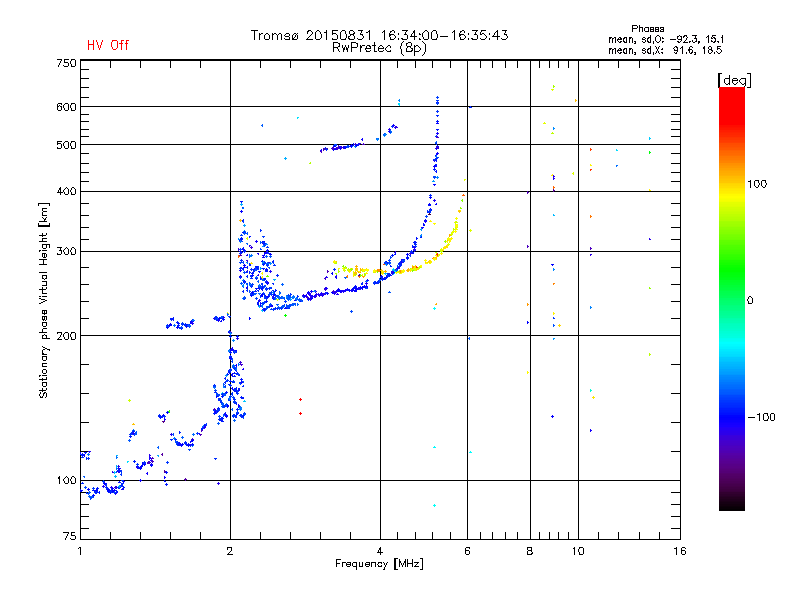Click the '[deg]' colorbar unit label
Image resolution: width=800 pixels, height=600 pixels.
coord(734,80)
